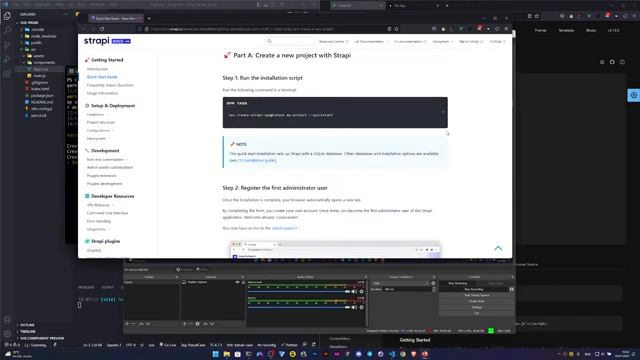Open Resource Center in Strapi docs nav
This screenshot has height=360, width=640.
[333, 41]
